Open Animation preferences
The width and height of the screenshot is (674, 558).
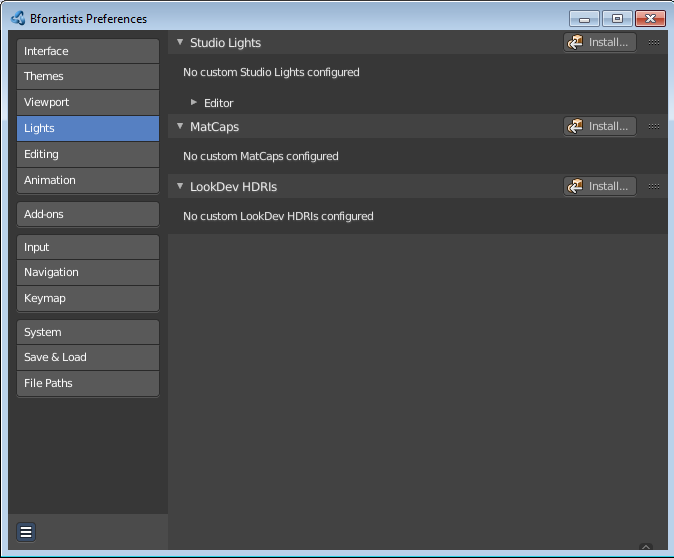88,180
